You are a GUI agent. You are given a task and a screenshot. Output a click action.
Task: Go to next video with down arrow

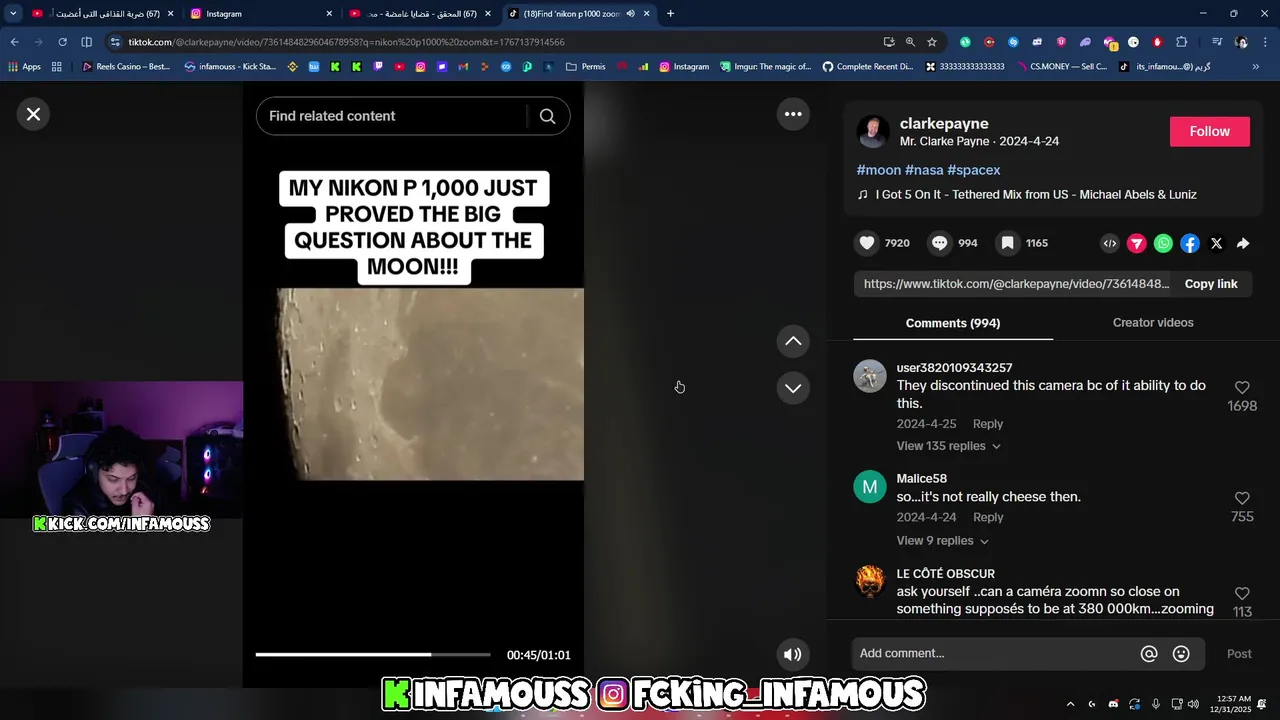[x=793, y=388]
